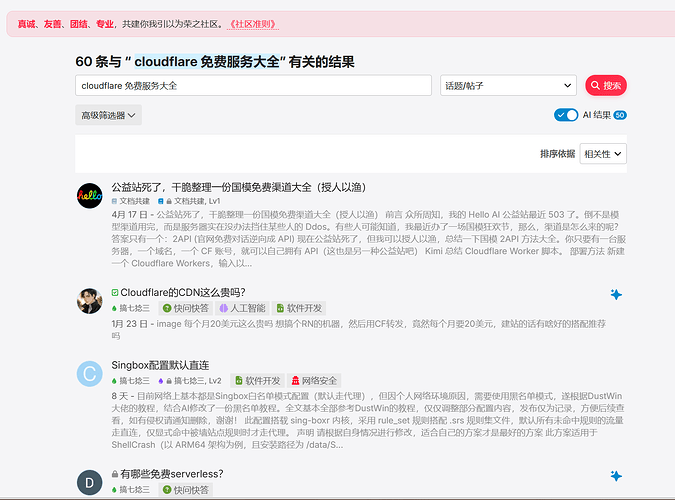This screenshot has width=675, height=500.
Task: Select the 文档共建 category under first result
Action: click(130, 201)
